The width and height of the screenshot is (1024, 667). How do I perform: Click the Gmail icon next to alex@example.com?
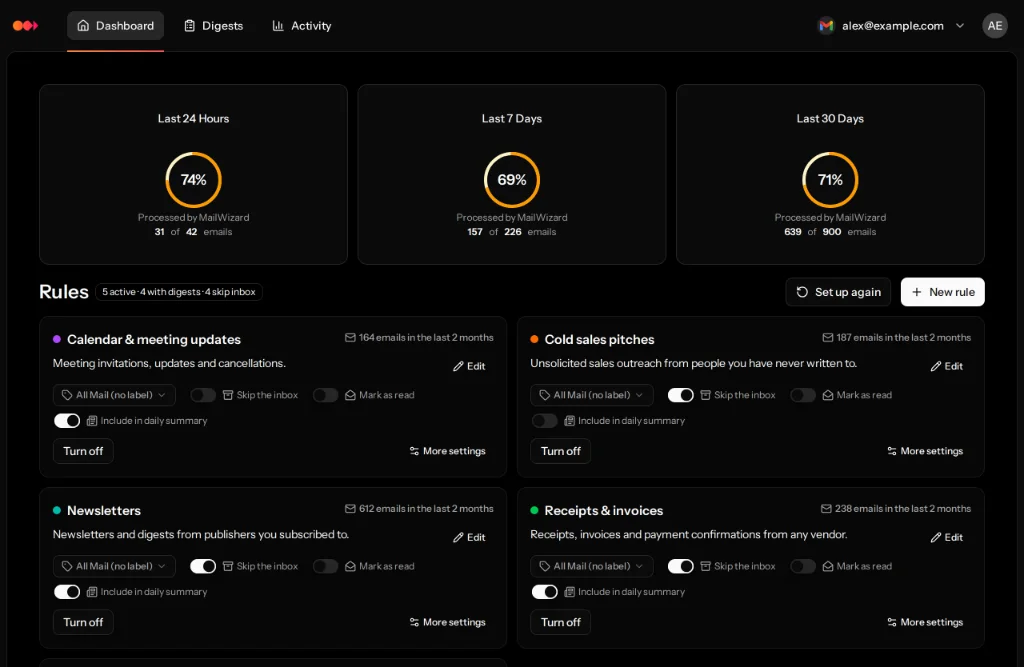[826, 25]
